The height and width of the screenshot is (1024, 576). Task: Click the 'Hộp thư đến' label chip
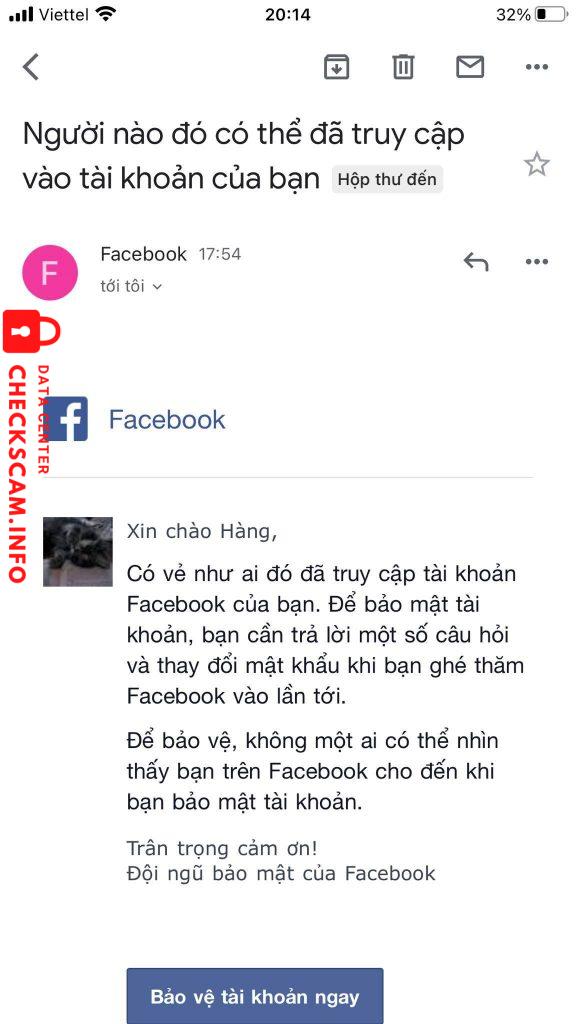[x=387, y=179]
